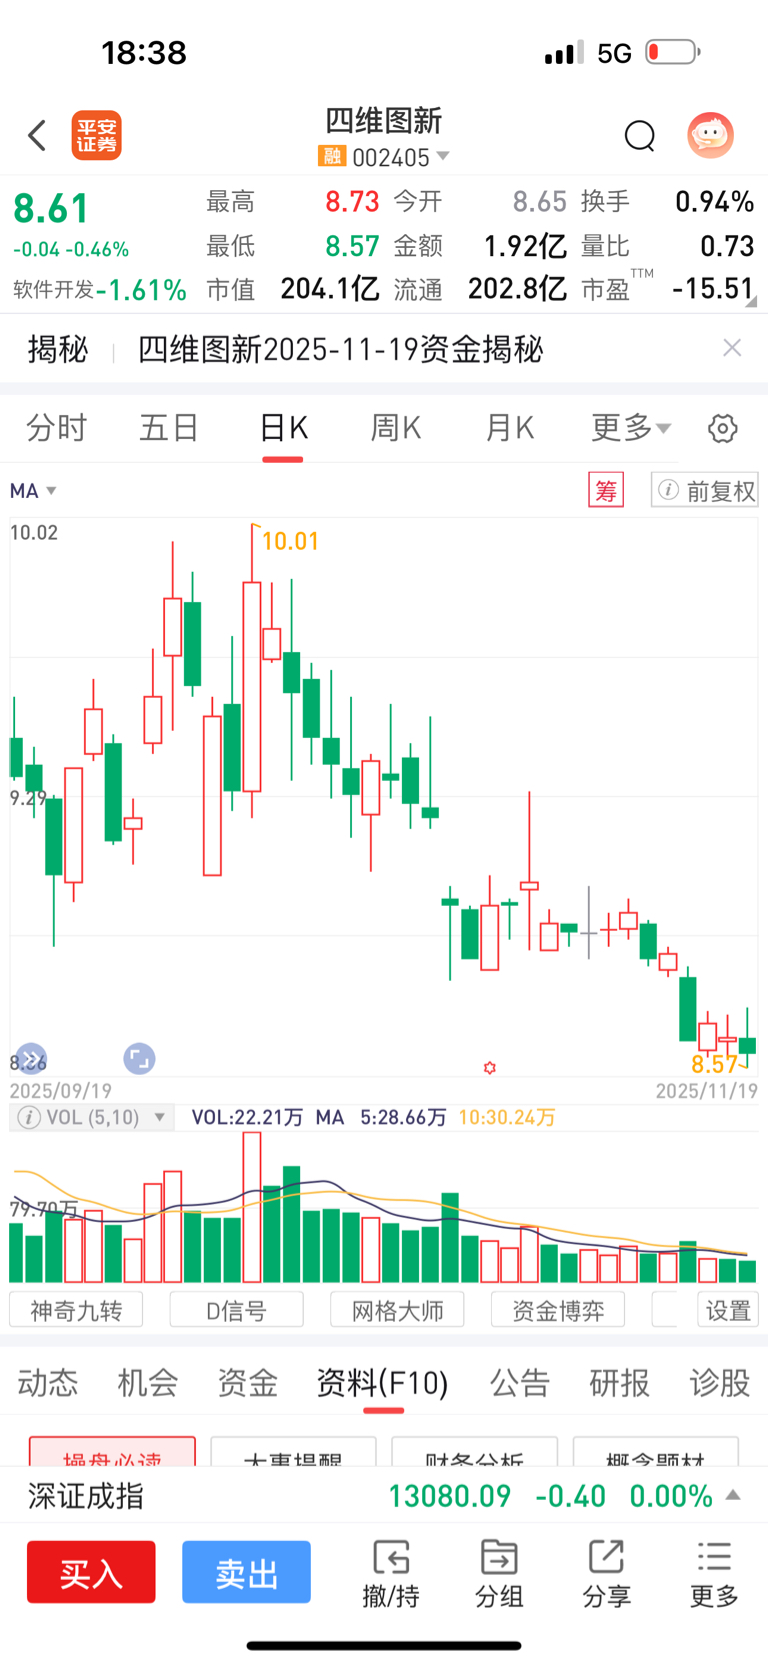Tap the blue 卖出 button

tap(246, 1572)
